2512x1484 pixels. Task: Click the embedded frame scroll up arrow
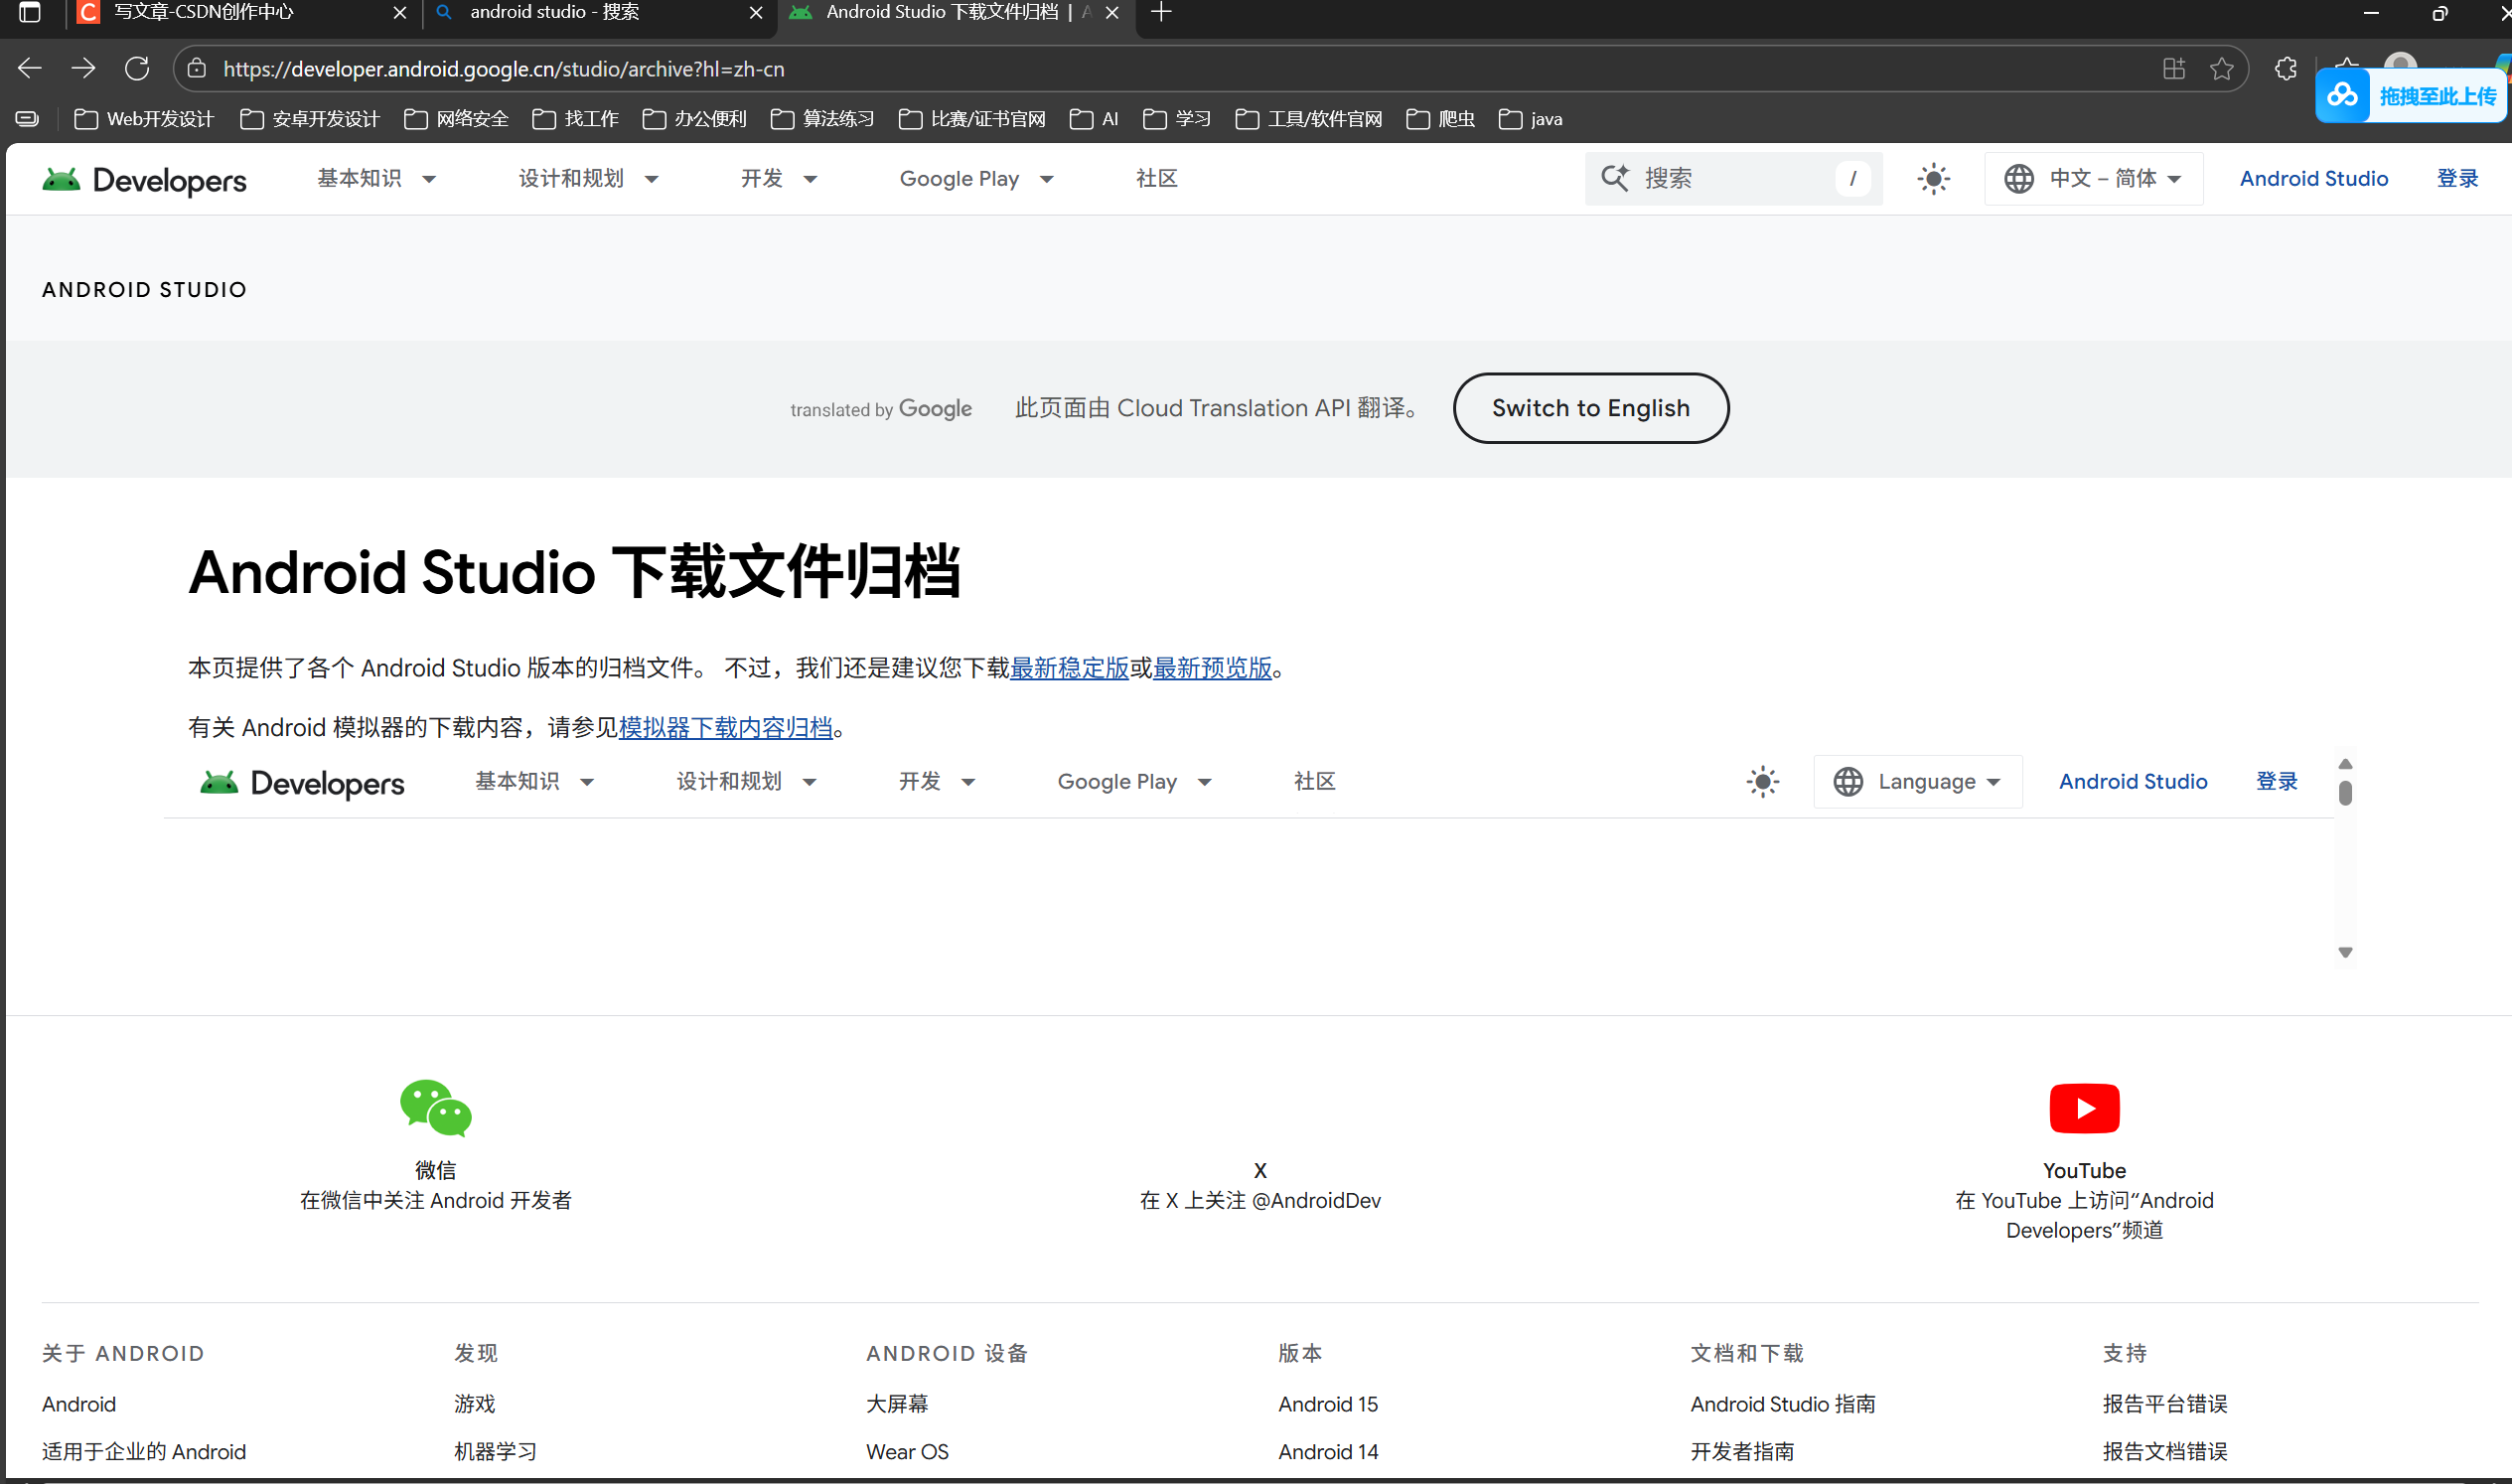tap(2345, 764)
